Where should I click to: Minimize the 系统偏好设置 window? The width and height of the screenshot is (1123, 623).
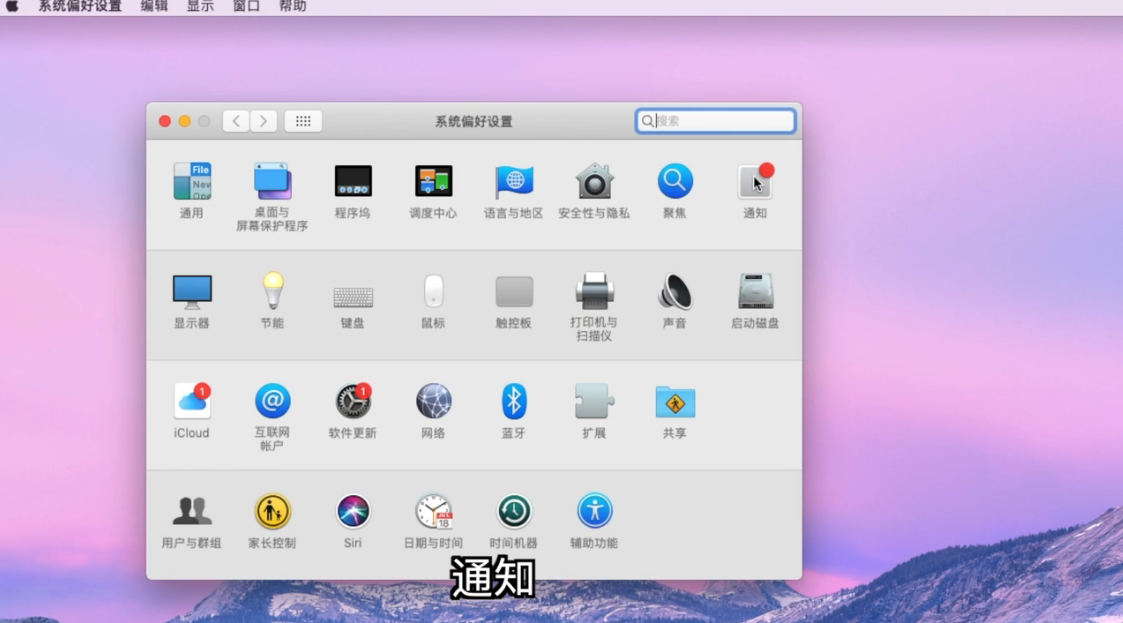pyautogui.click(x=185, y=121)
